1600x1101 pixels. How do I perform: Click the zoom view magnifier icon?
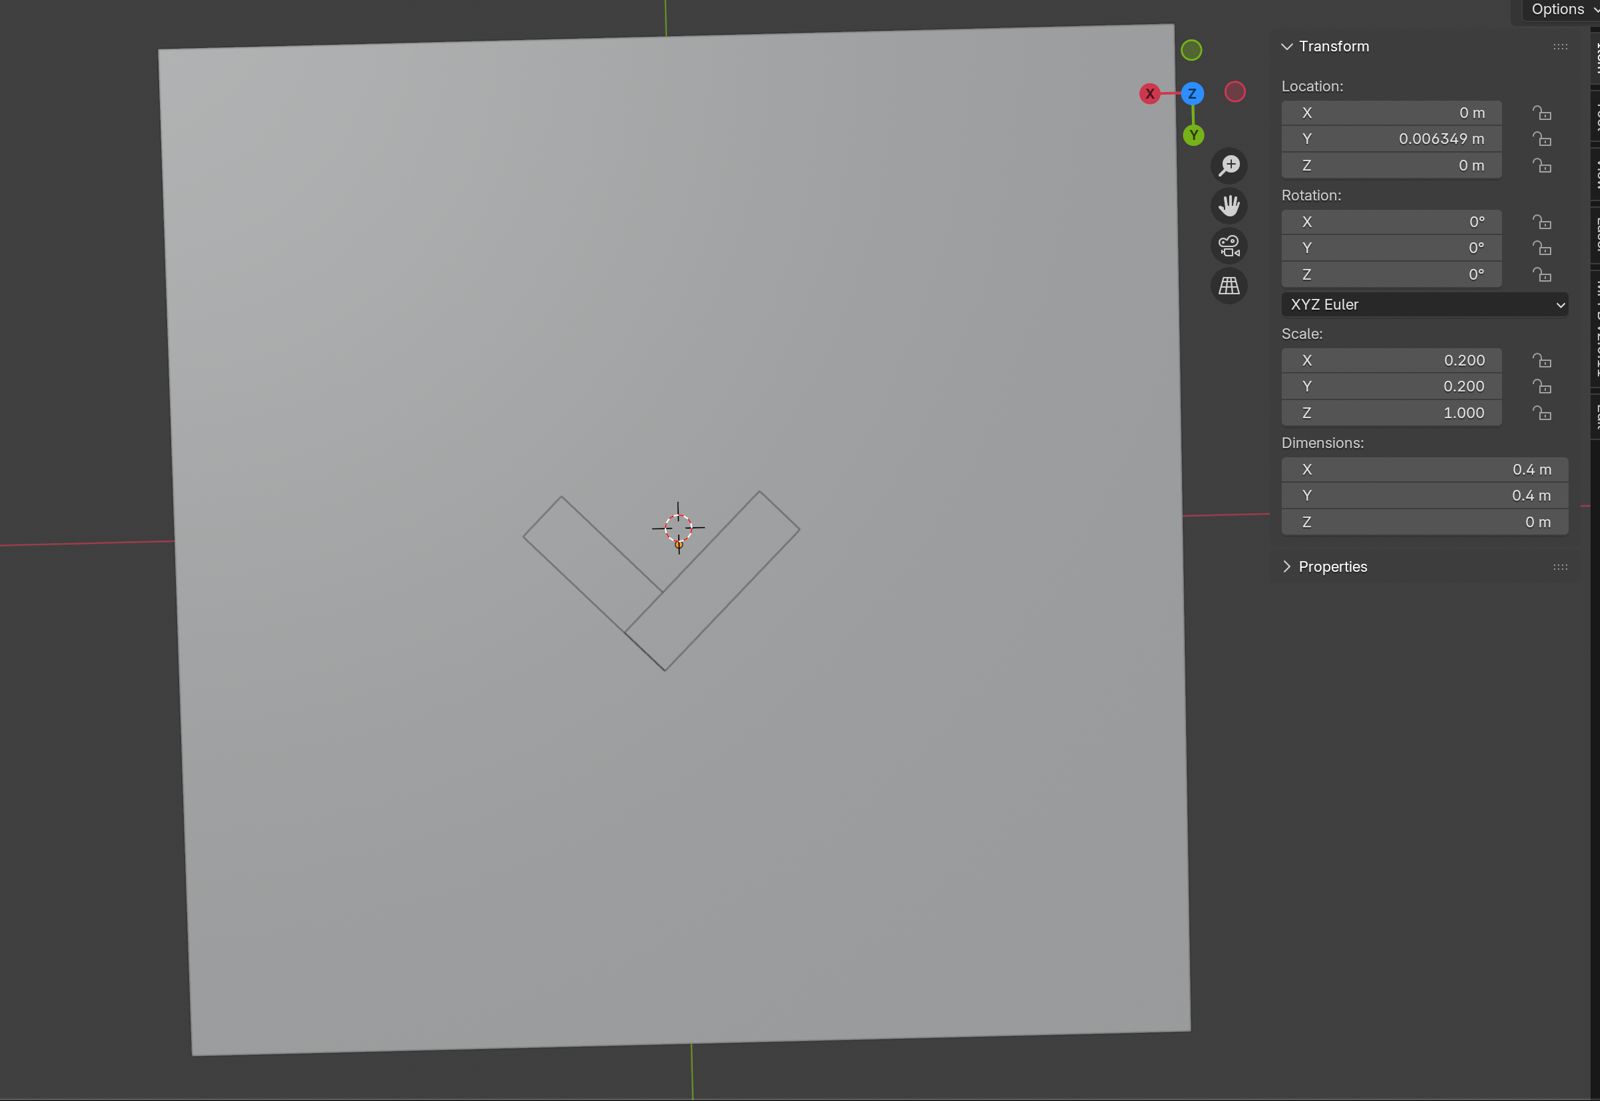[x=1229, y=166]
